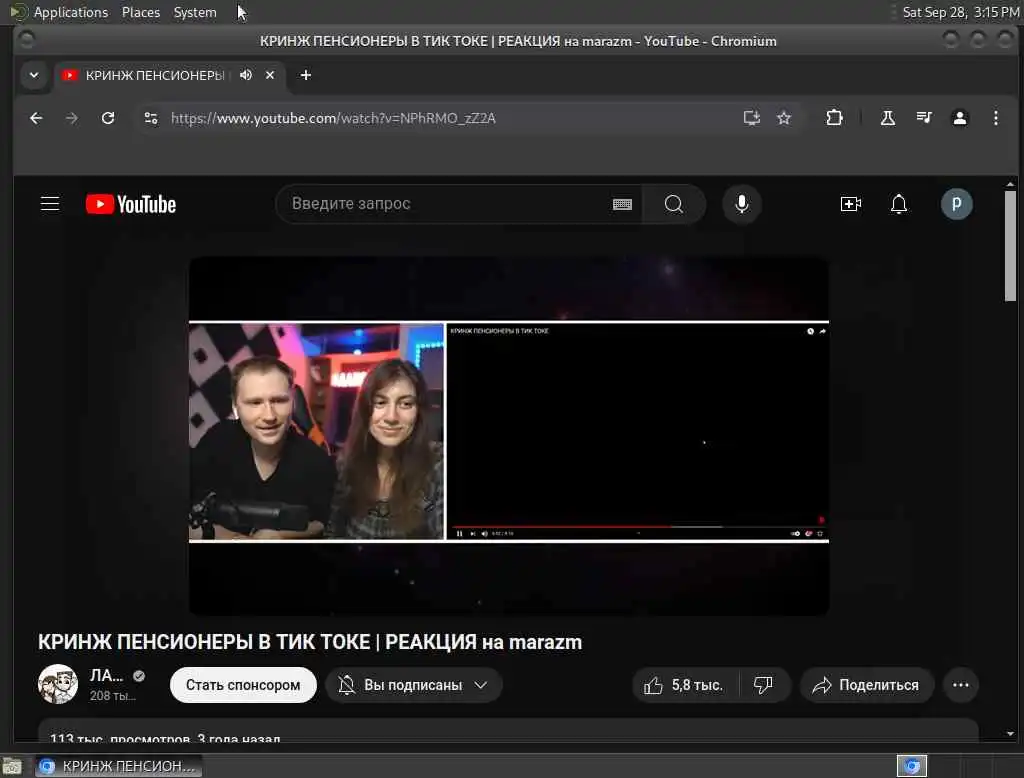
Task: Open the clock showing Sat Sep 28
Action: coord(960,12)
